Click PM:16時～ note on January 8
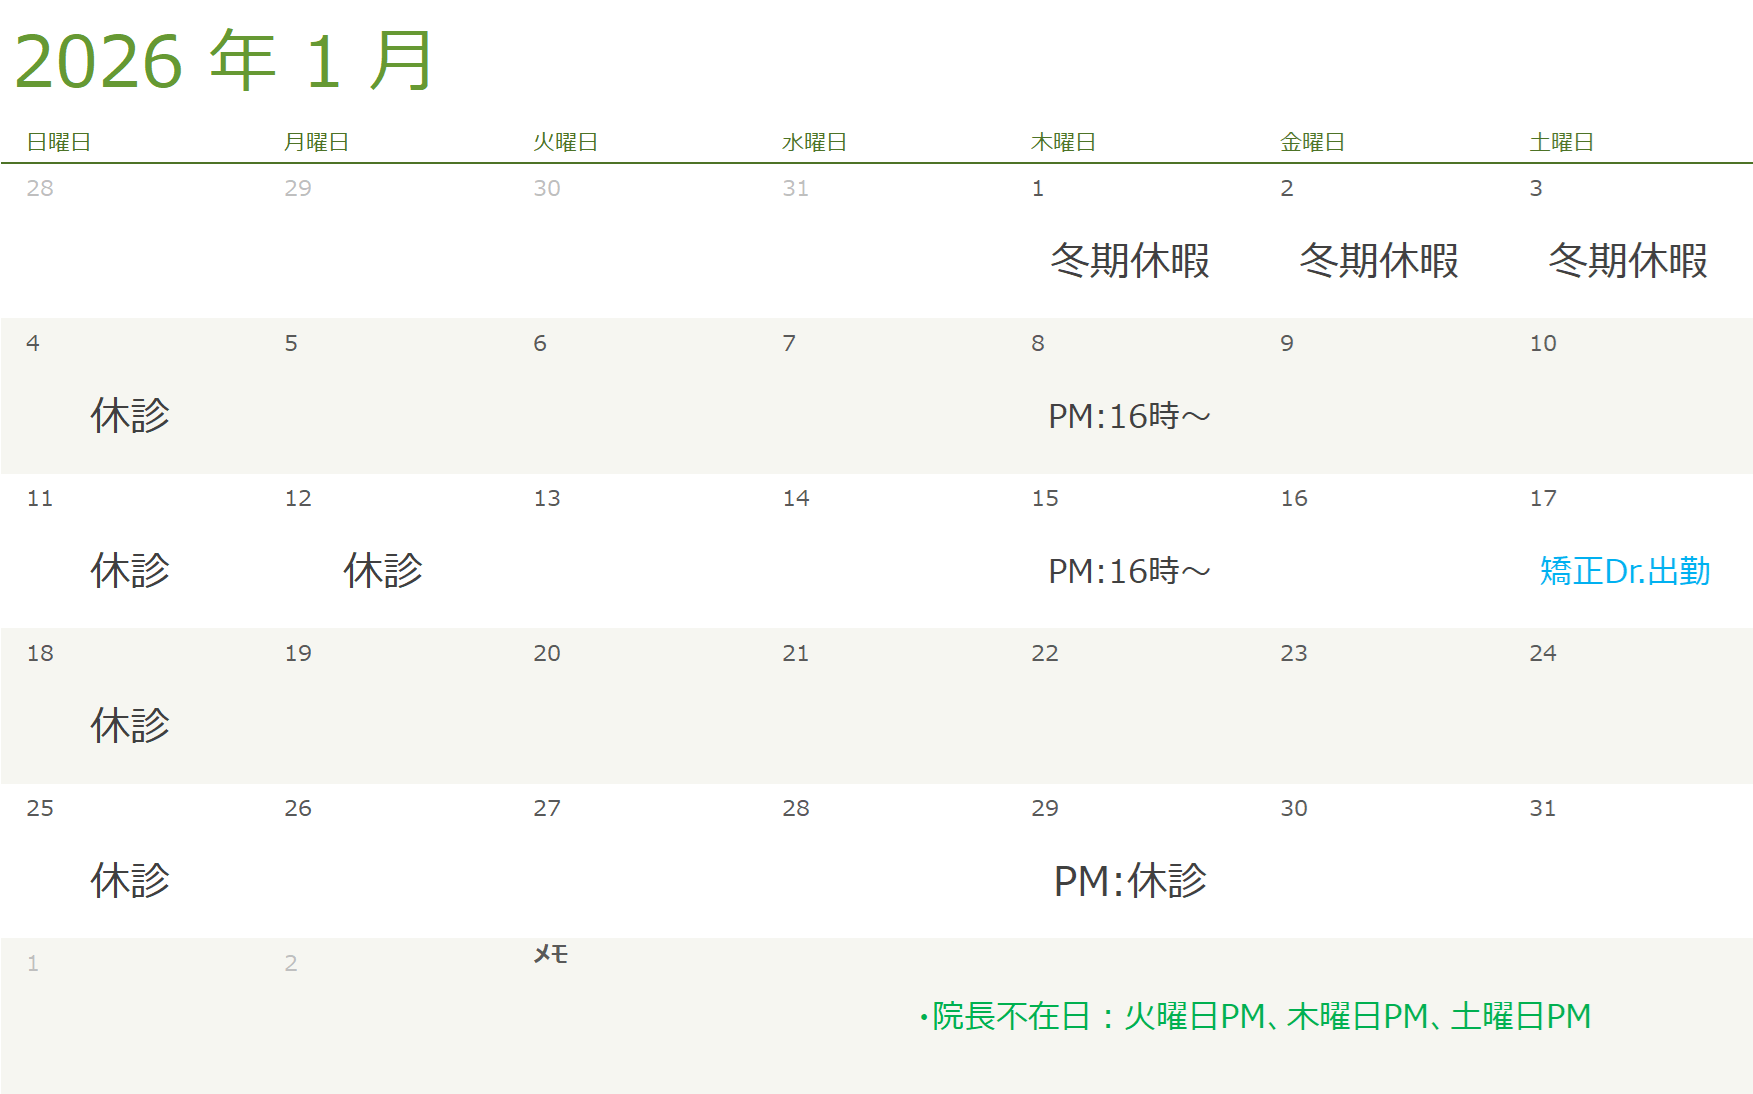Image resolution: width=1753 pixels, height=1094 pixels. [x=1129, y=416]
